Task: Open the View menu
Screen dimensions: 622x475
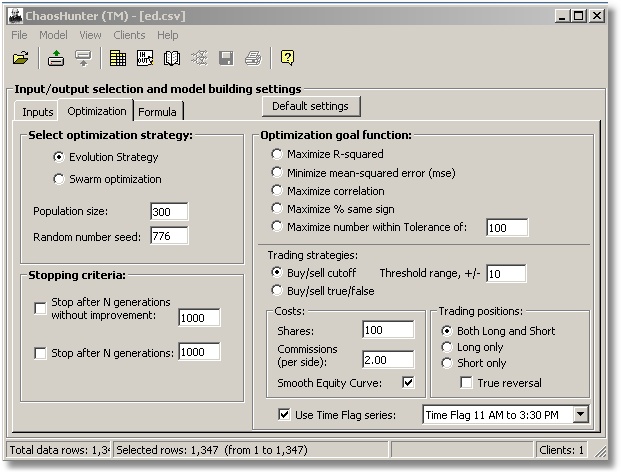Action: coord(90,35)
